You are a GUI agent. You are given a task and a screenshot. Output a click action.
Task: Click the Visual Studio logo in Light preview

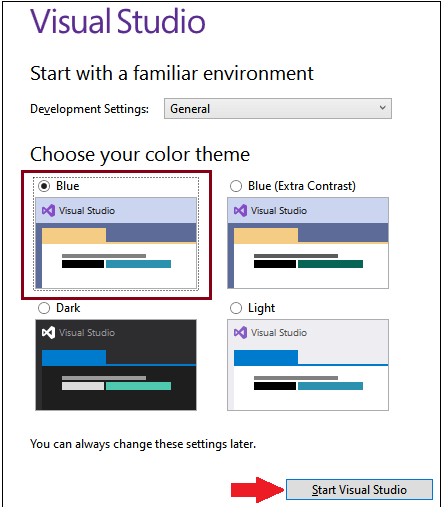240,333
